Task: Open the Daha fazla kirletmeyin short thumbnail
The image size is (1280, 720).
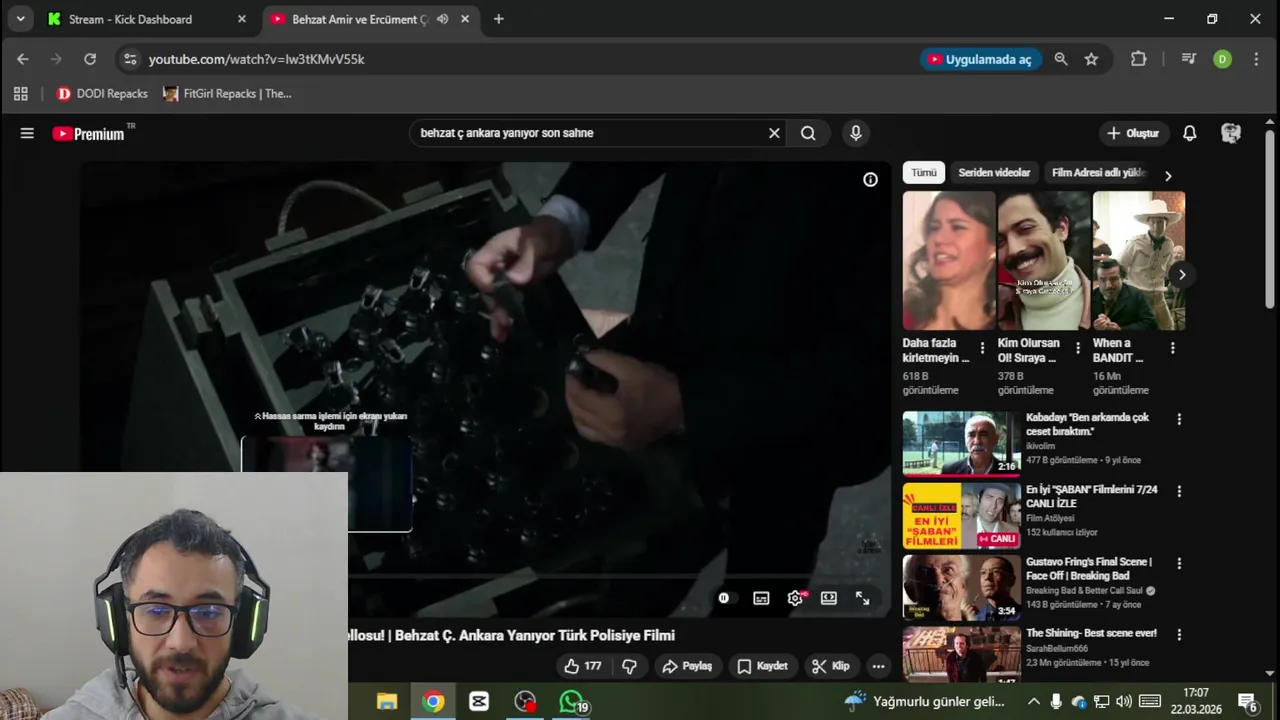Action: coord(949,261)
